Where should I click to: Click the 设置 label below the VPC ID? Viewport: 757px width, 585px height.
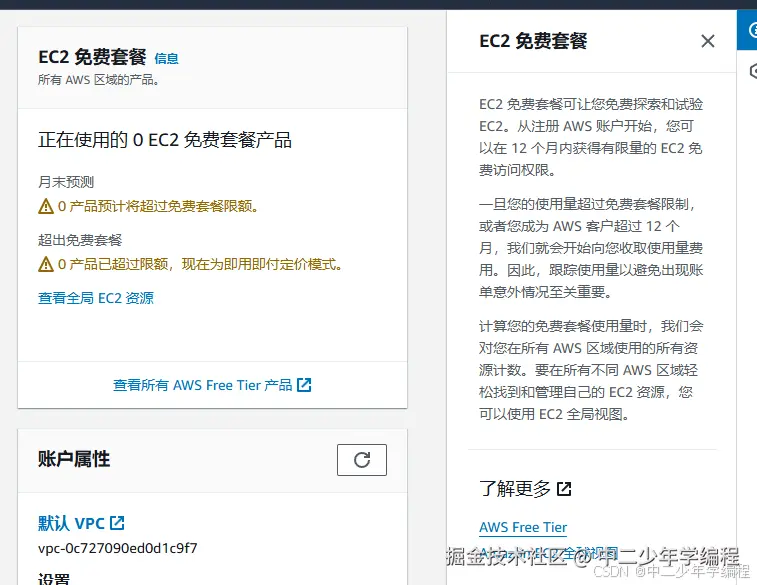point(54,578)
